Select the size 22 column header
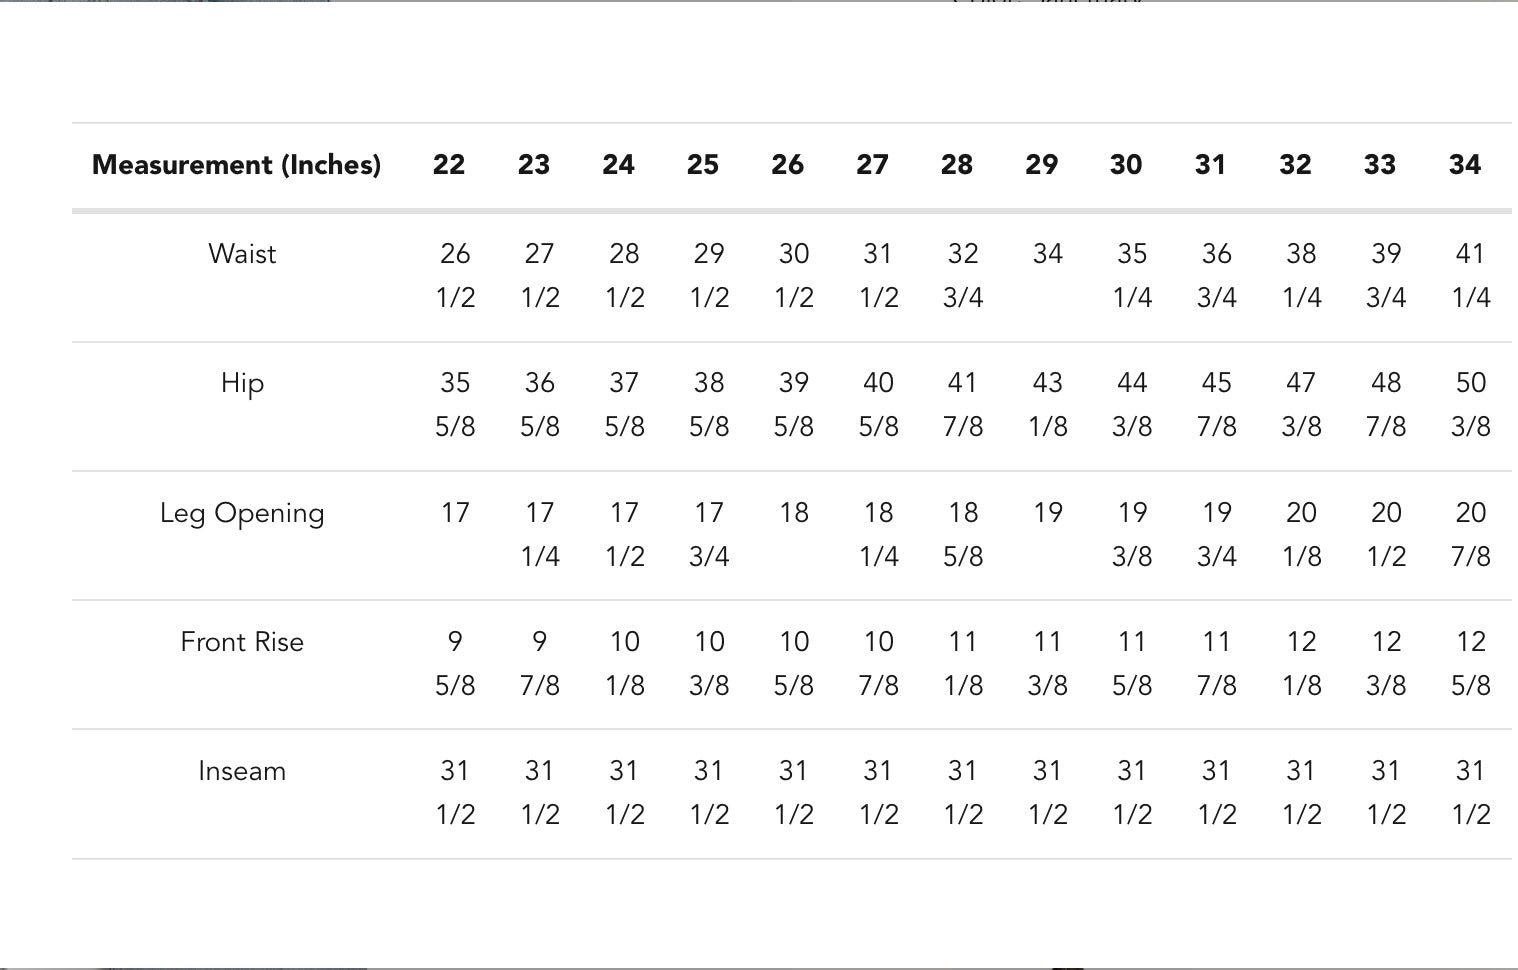This screenshot has height=970, width=1518. (x=449, y=165)
